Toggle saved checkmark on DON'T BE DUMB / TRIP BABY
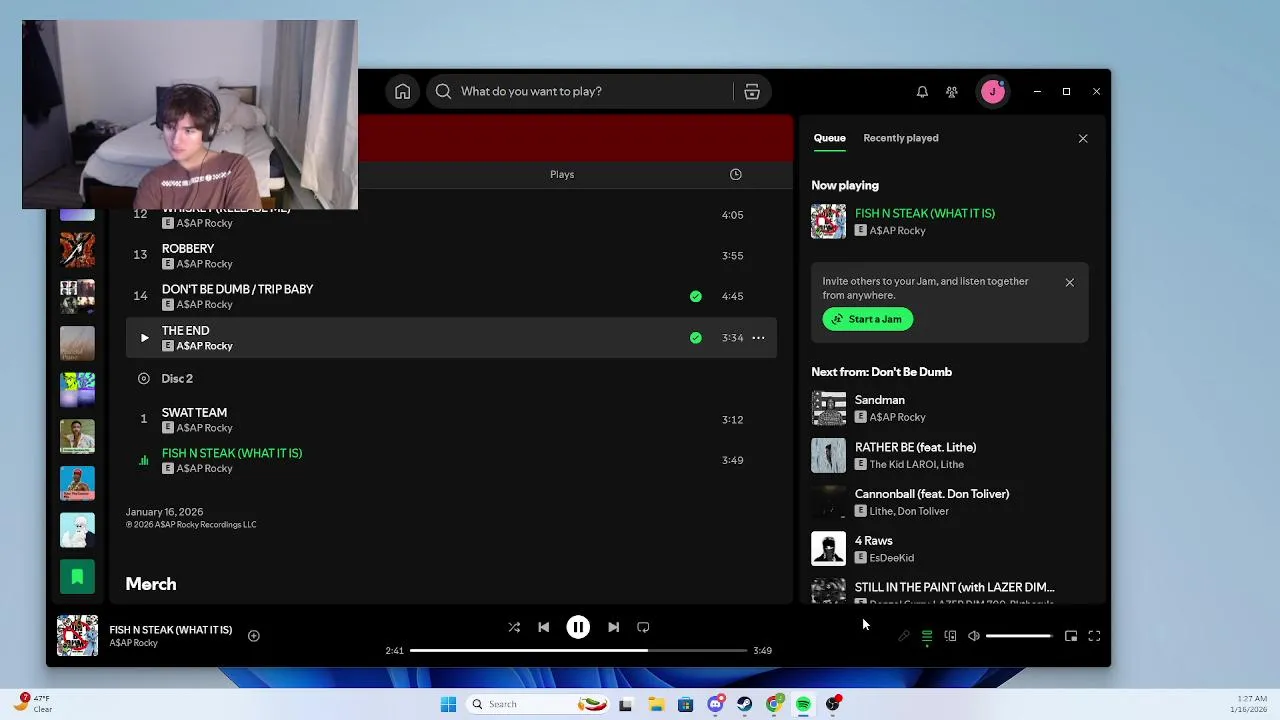Screen dimensions: 1280x720 (x=695, y=296)
